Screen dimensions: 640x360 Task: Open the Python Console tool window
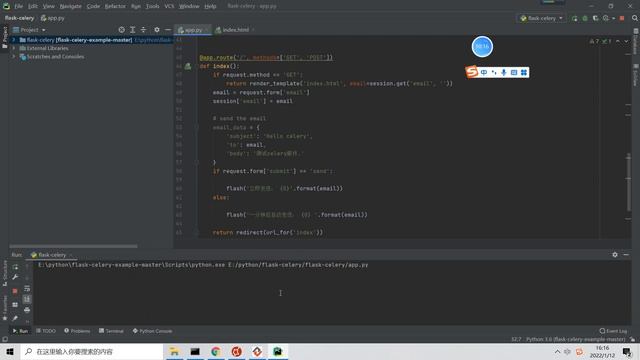click(x=152, y=331)
